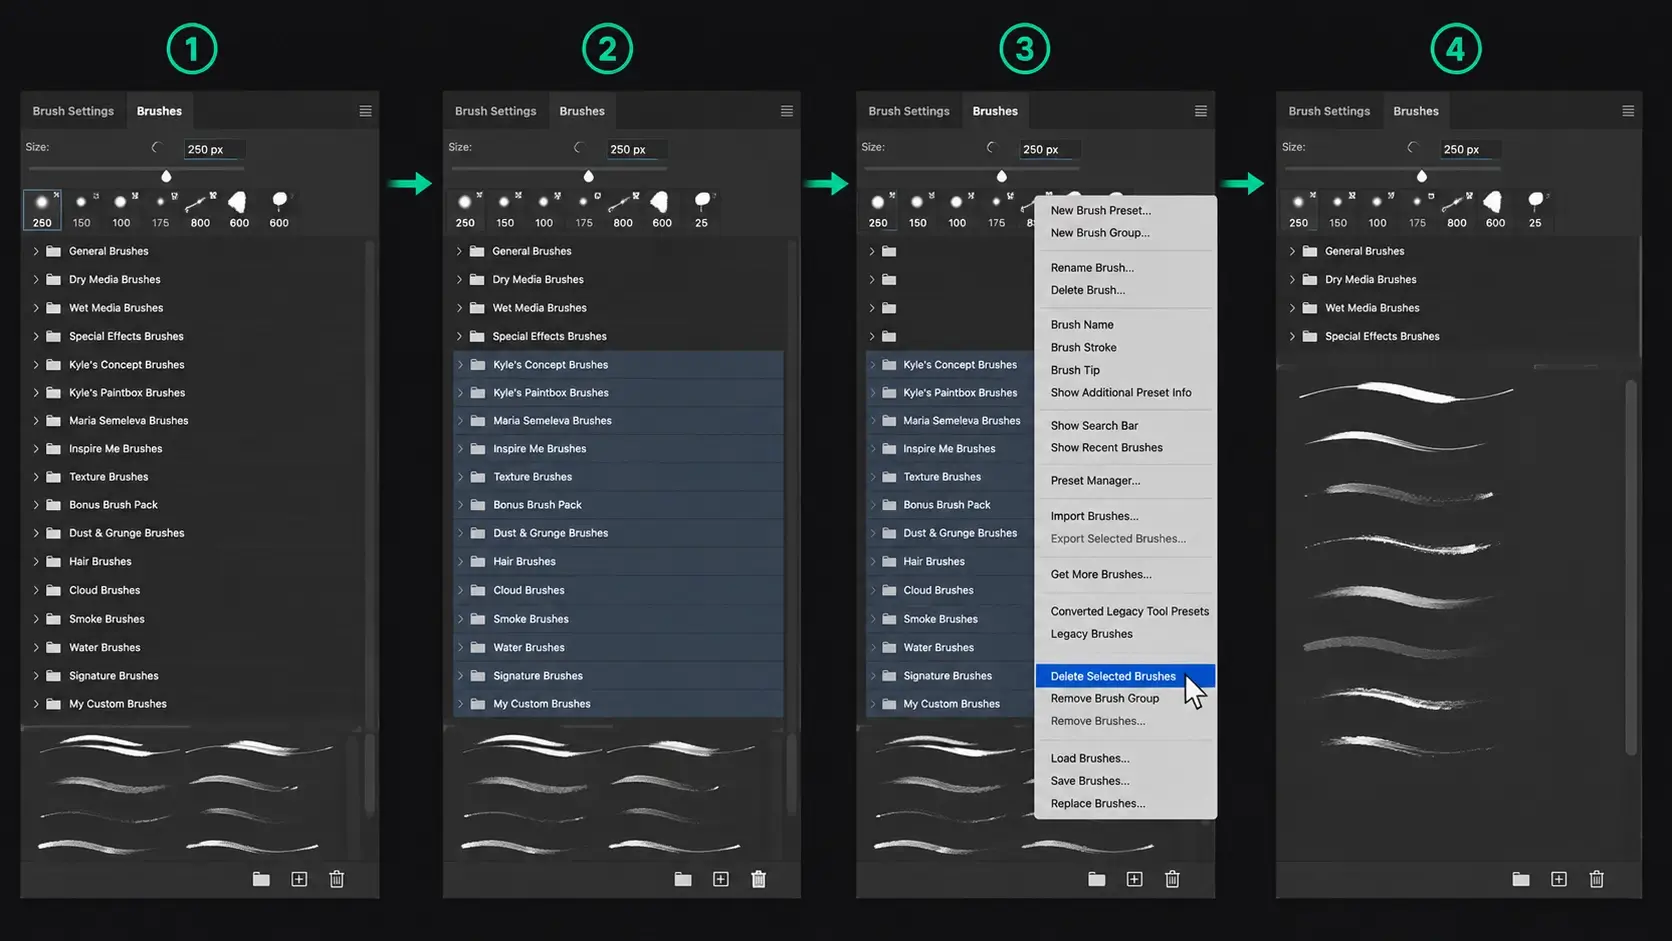Select the 25 recent brush preset in panel 2
1672x941 pixels.
click(x=702, y=210)
